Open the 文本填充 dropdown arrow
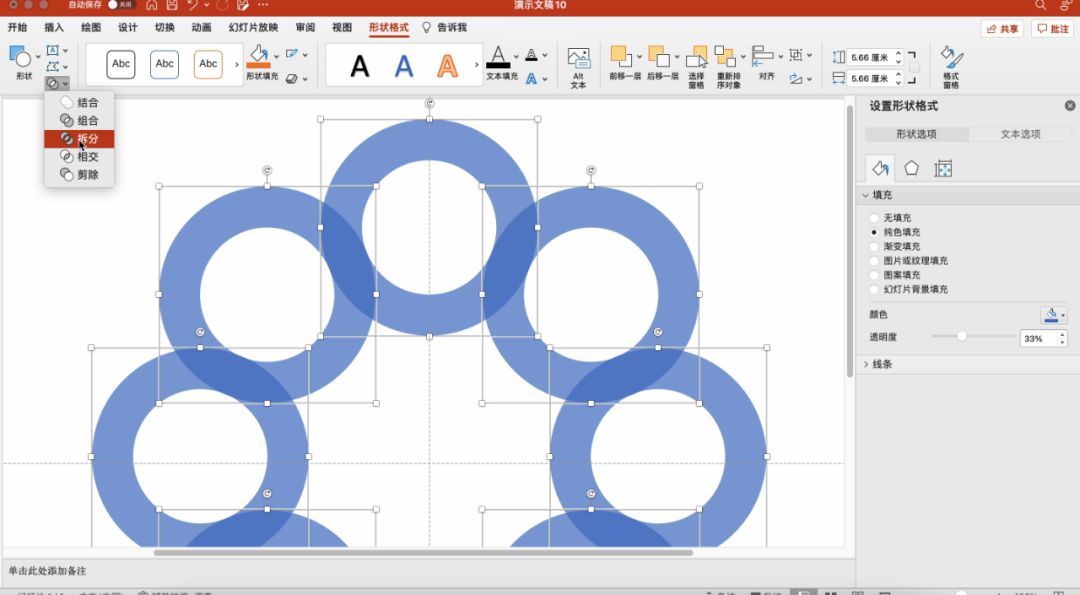 pyautogui.click(x=516, y=56)
